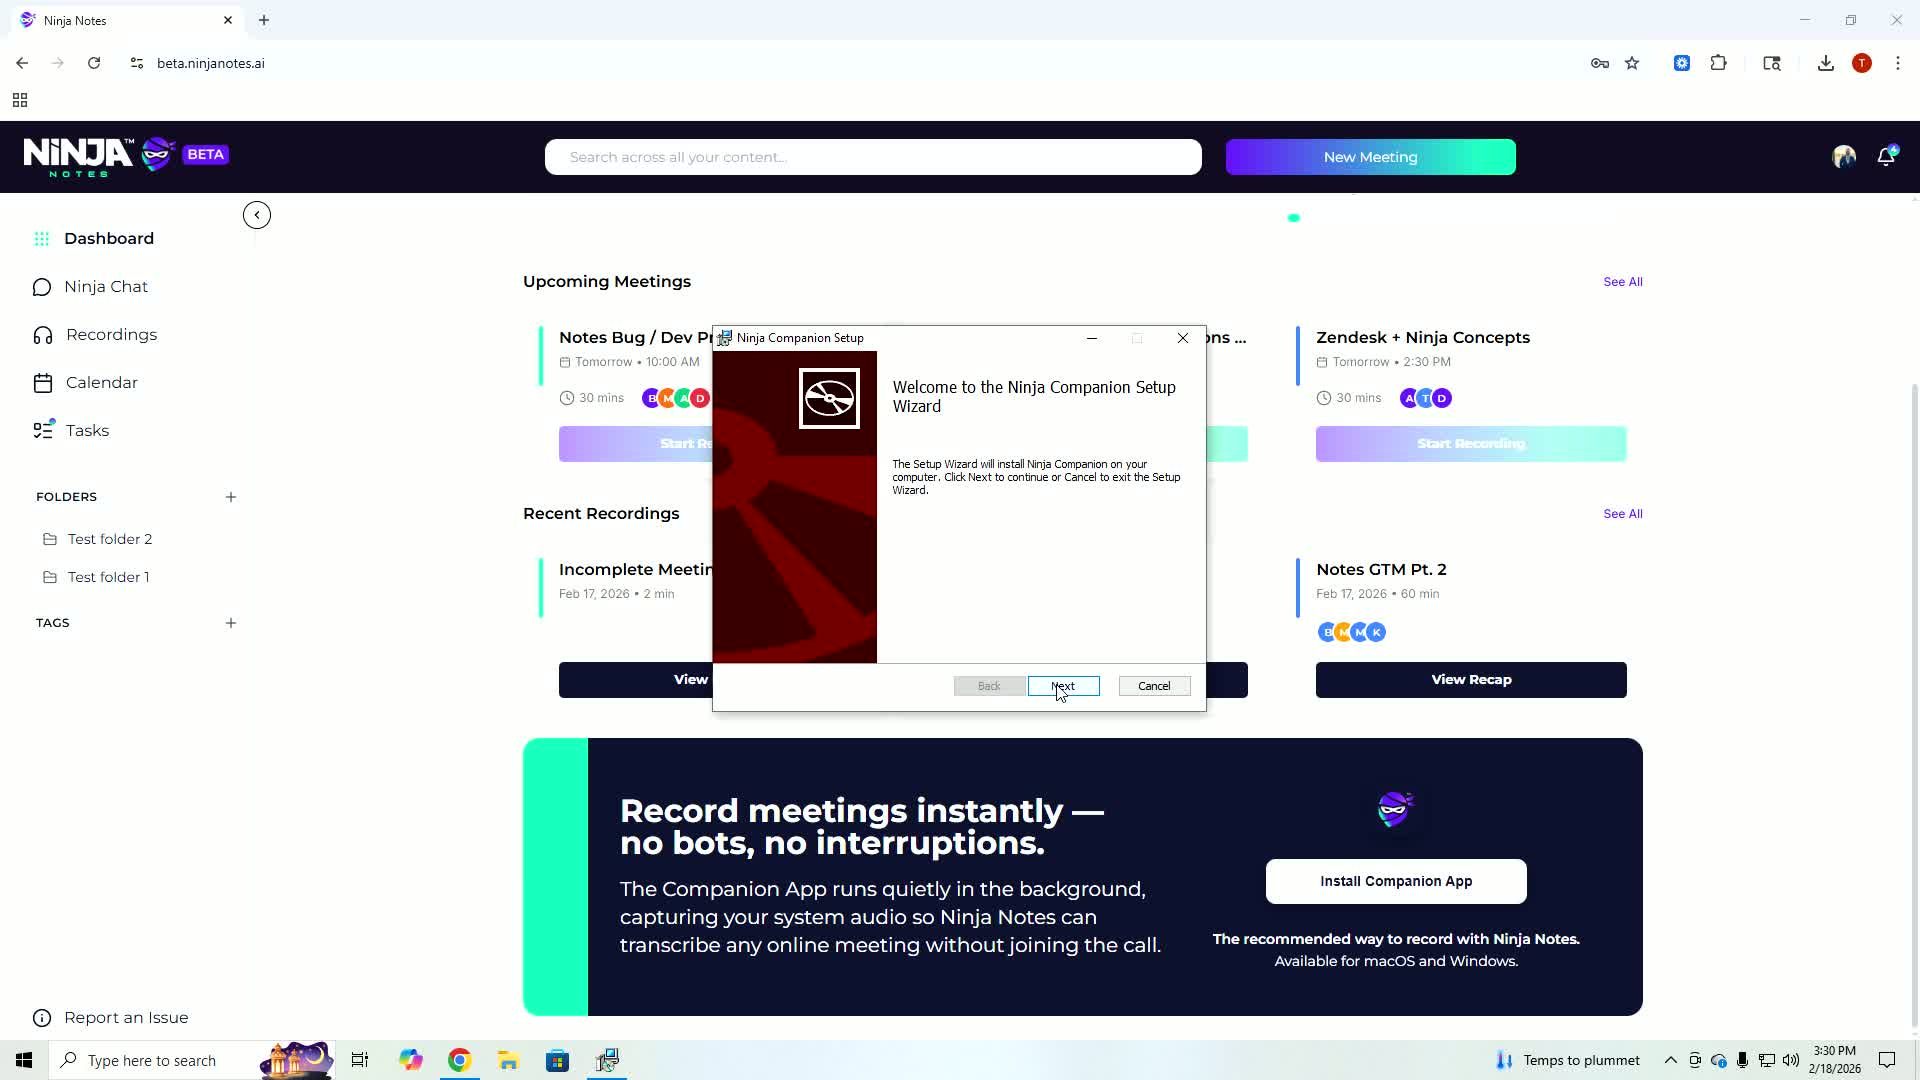See all recent recordings
Image resolution: width=1920 pixels, height=1080 pixels.
coord(1623,514)
